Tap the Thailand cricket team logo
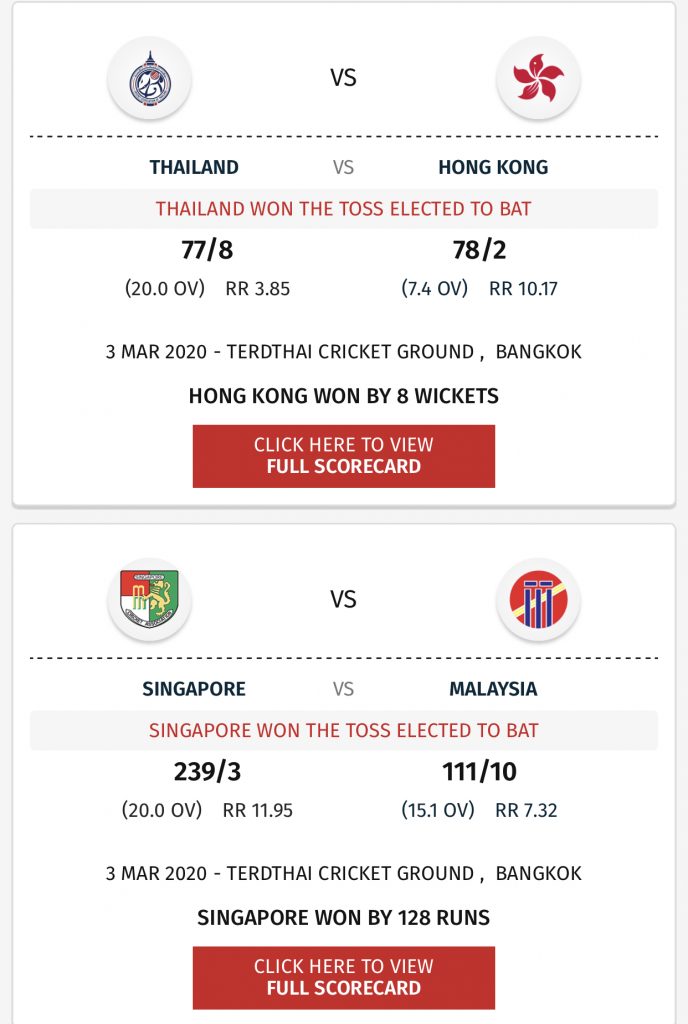This screenshot has width=688, height=1024. [149, 78]
